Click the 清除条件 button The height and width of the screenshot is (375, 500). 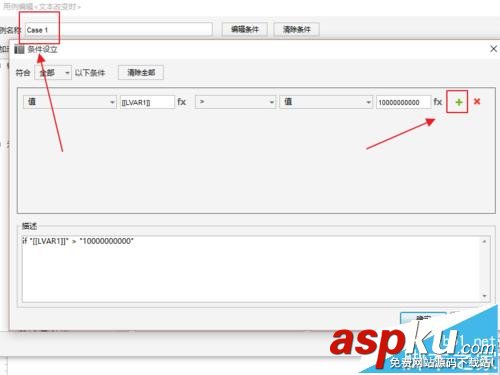point(297,29)
